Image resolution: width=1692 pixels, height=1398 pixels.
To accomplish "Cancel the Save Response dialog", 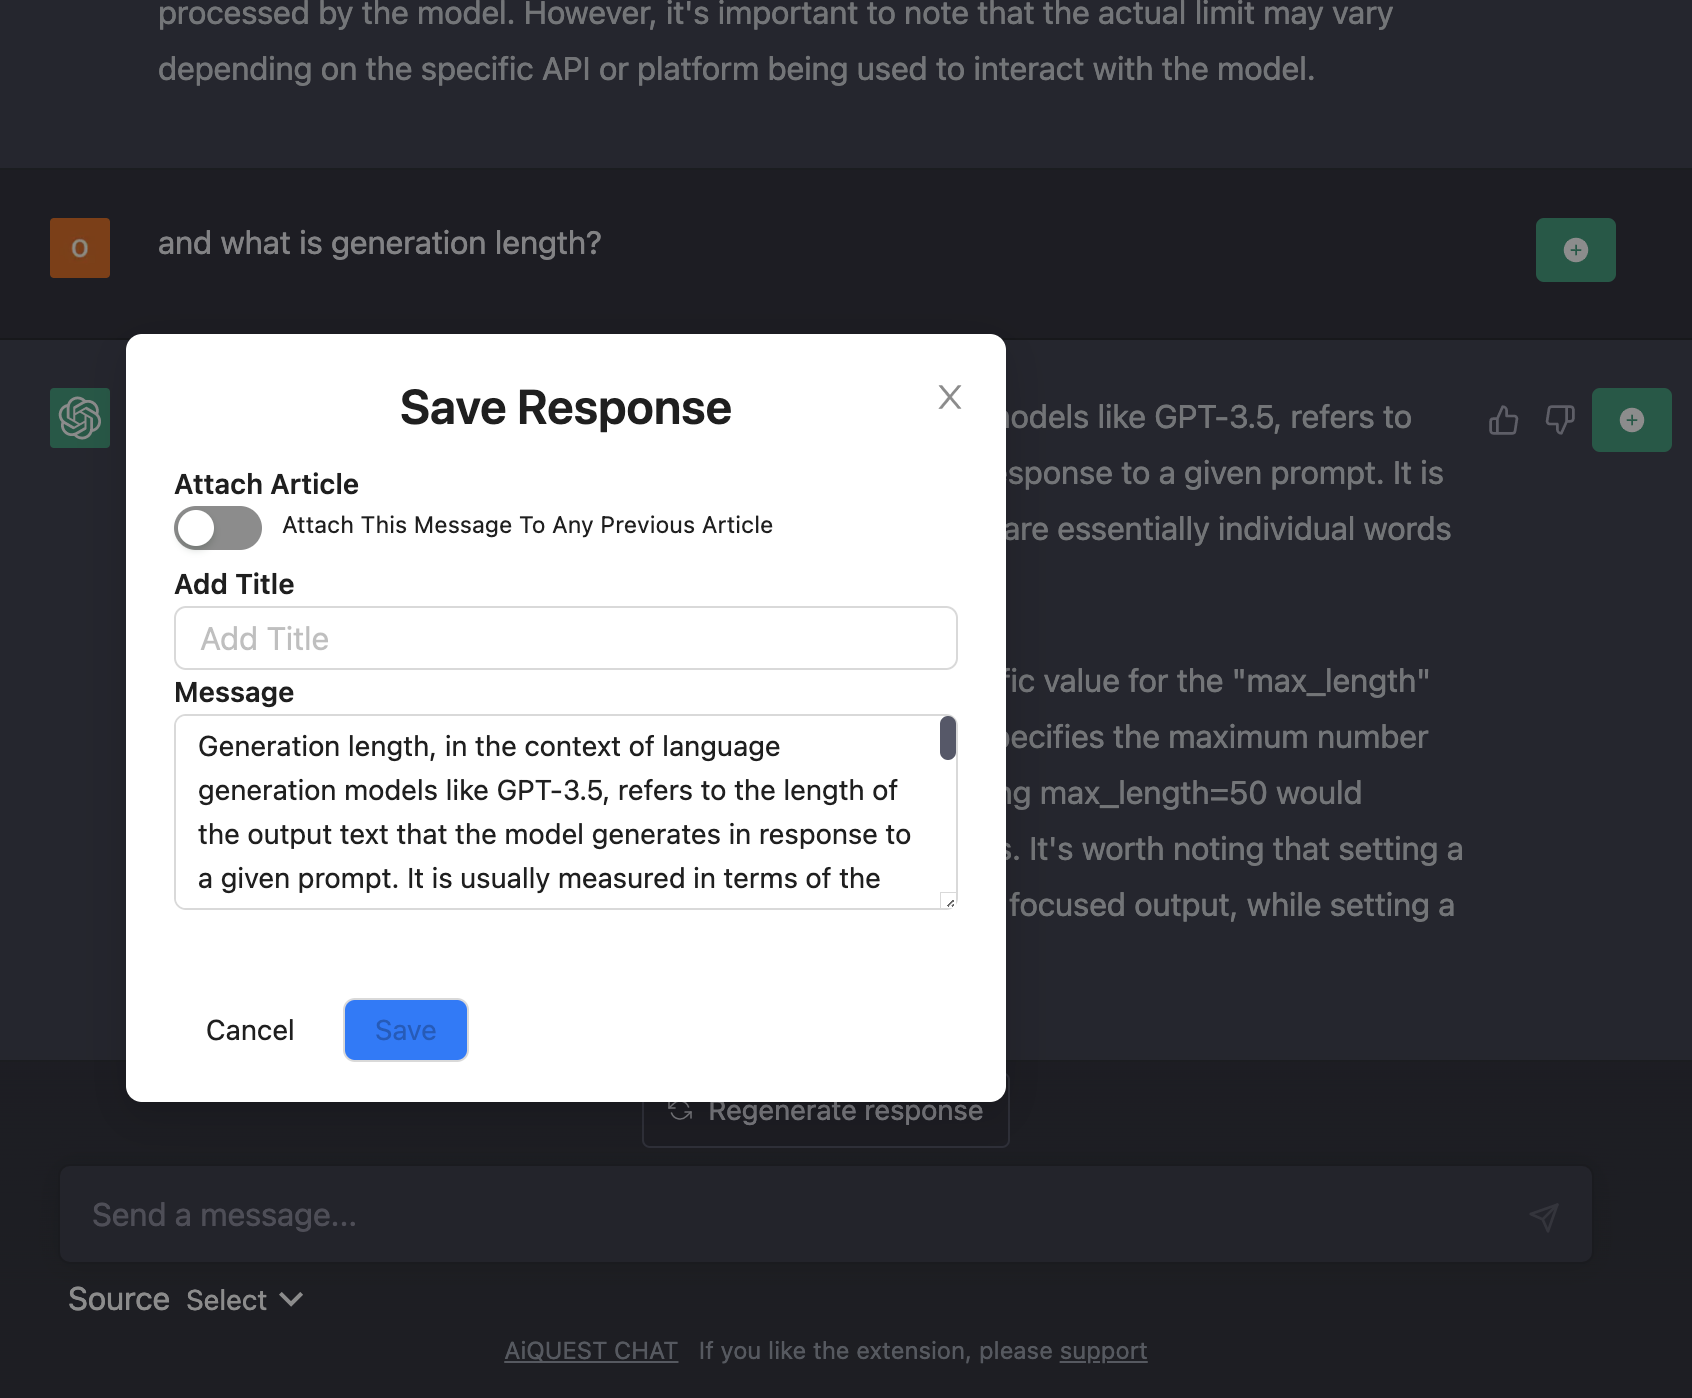I will point(250,1030).
